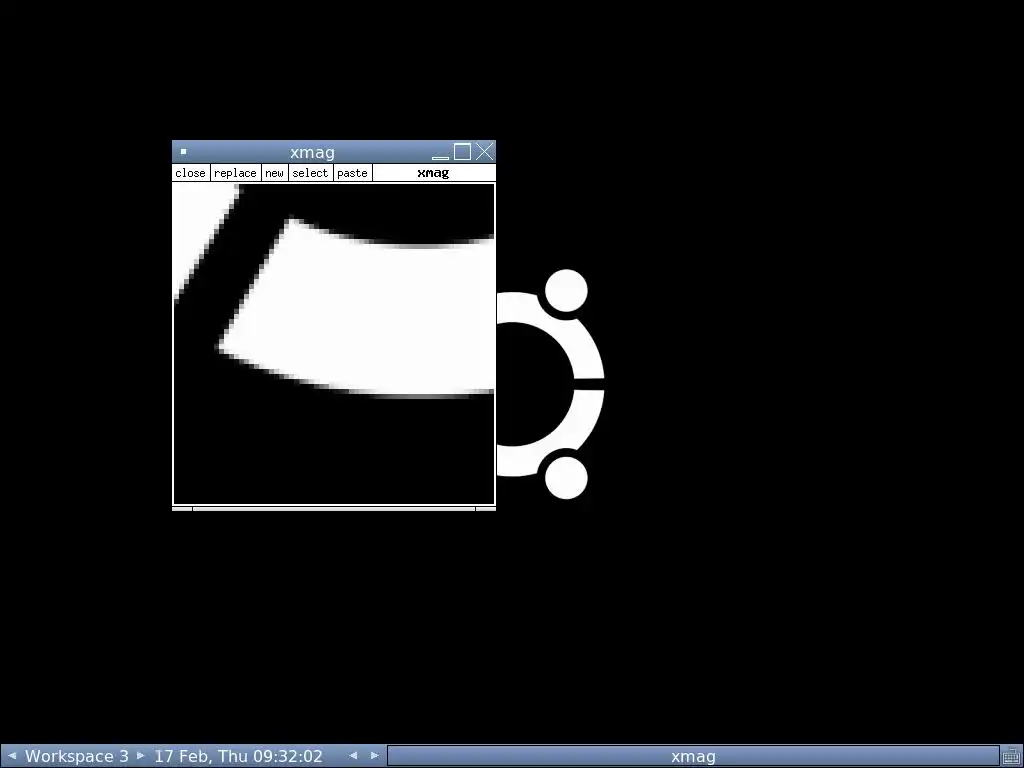Switch to previous workspace using left arrow
Image resolution: width=1024 pixels, height=768 pixels.
click(12, 756)
